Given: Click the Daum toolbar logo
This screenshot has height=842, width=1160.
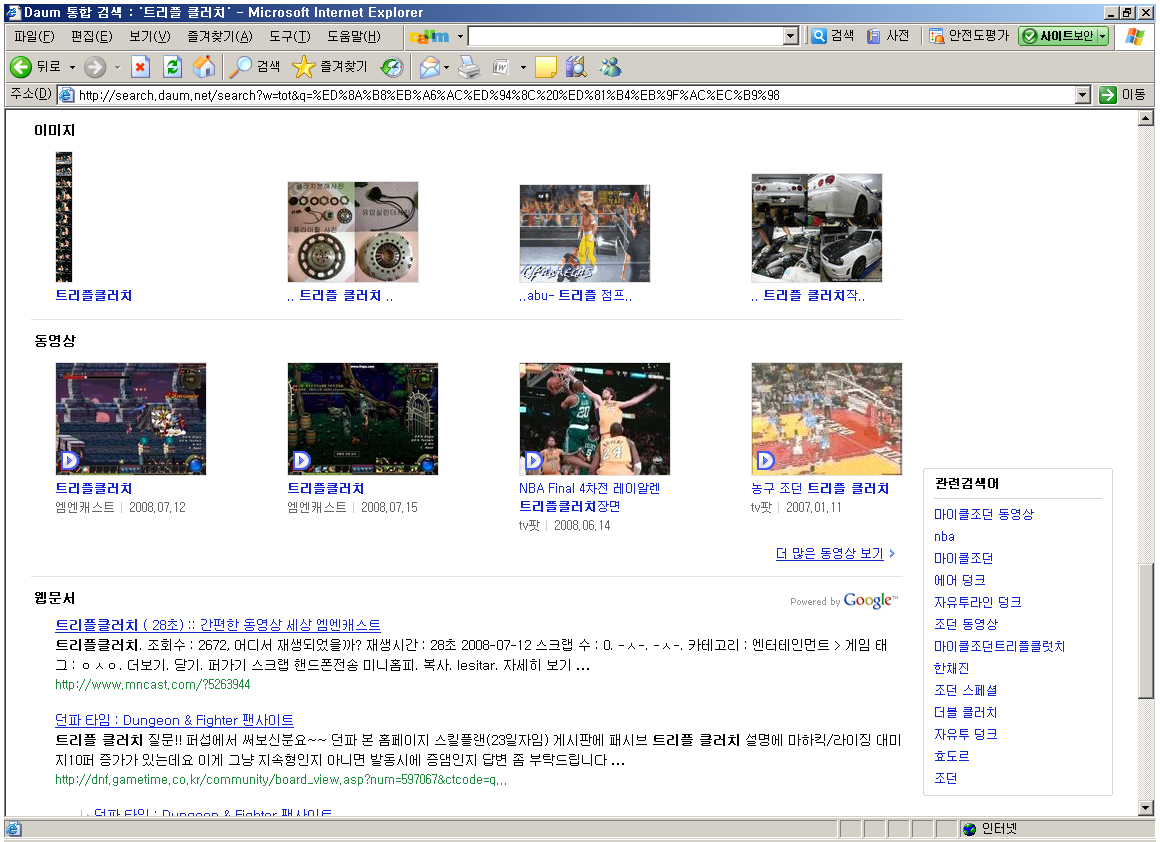Looking at the screenshot, I should coord(430,36).
